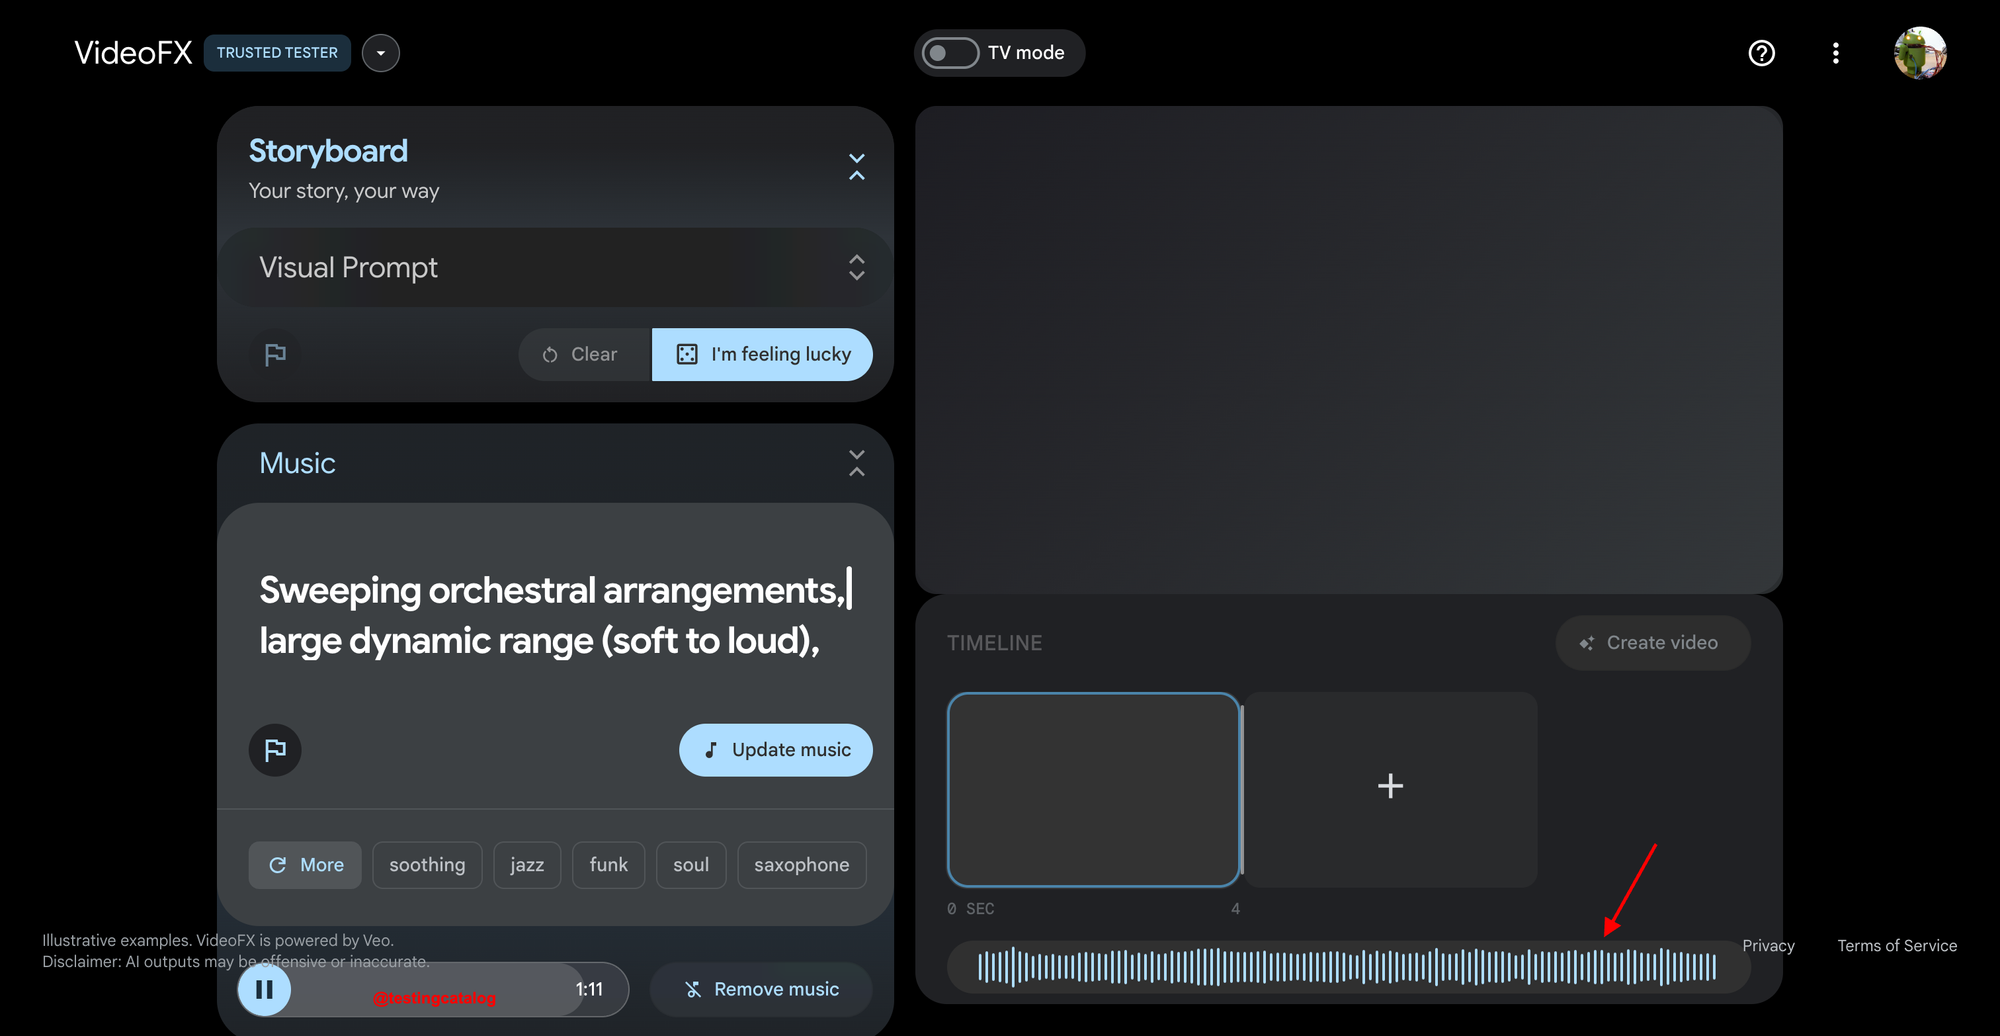Enable TV mode
This screenshot has width=2000, height=1036.
tap(949, 53)
